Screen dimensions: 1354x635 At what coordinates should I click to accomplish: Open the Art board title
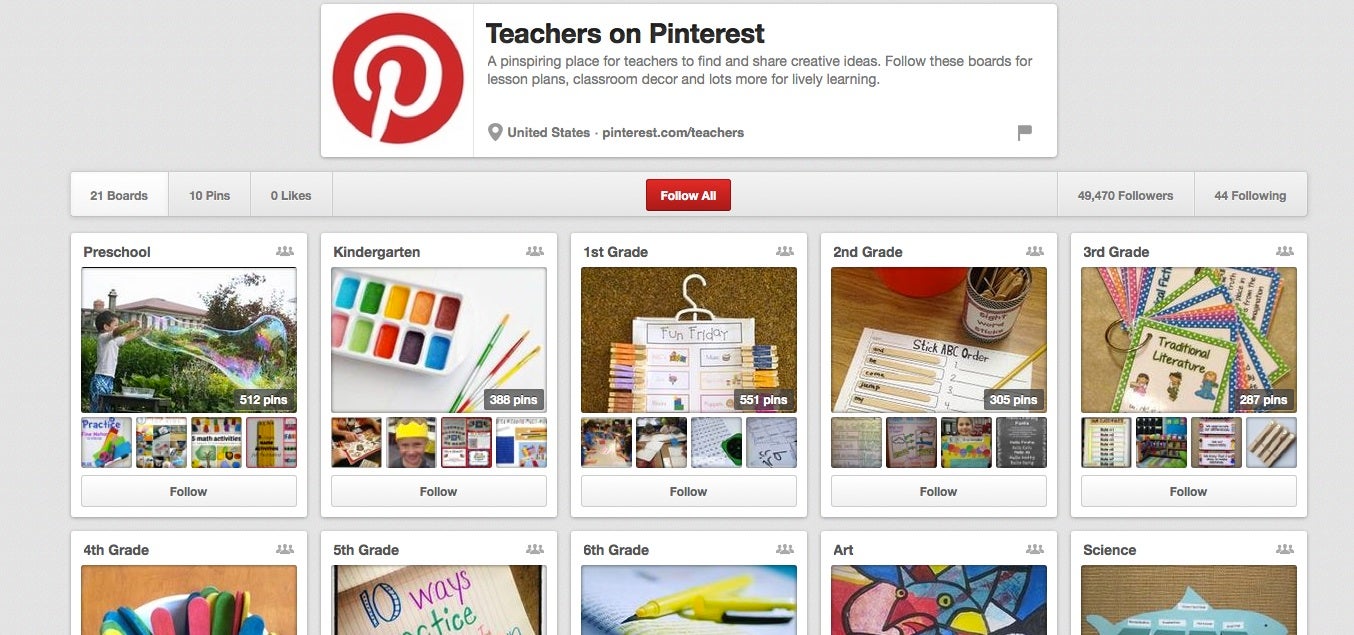(843, 550)
